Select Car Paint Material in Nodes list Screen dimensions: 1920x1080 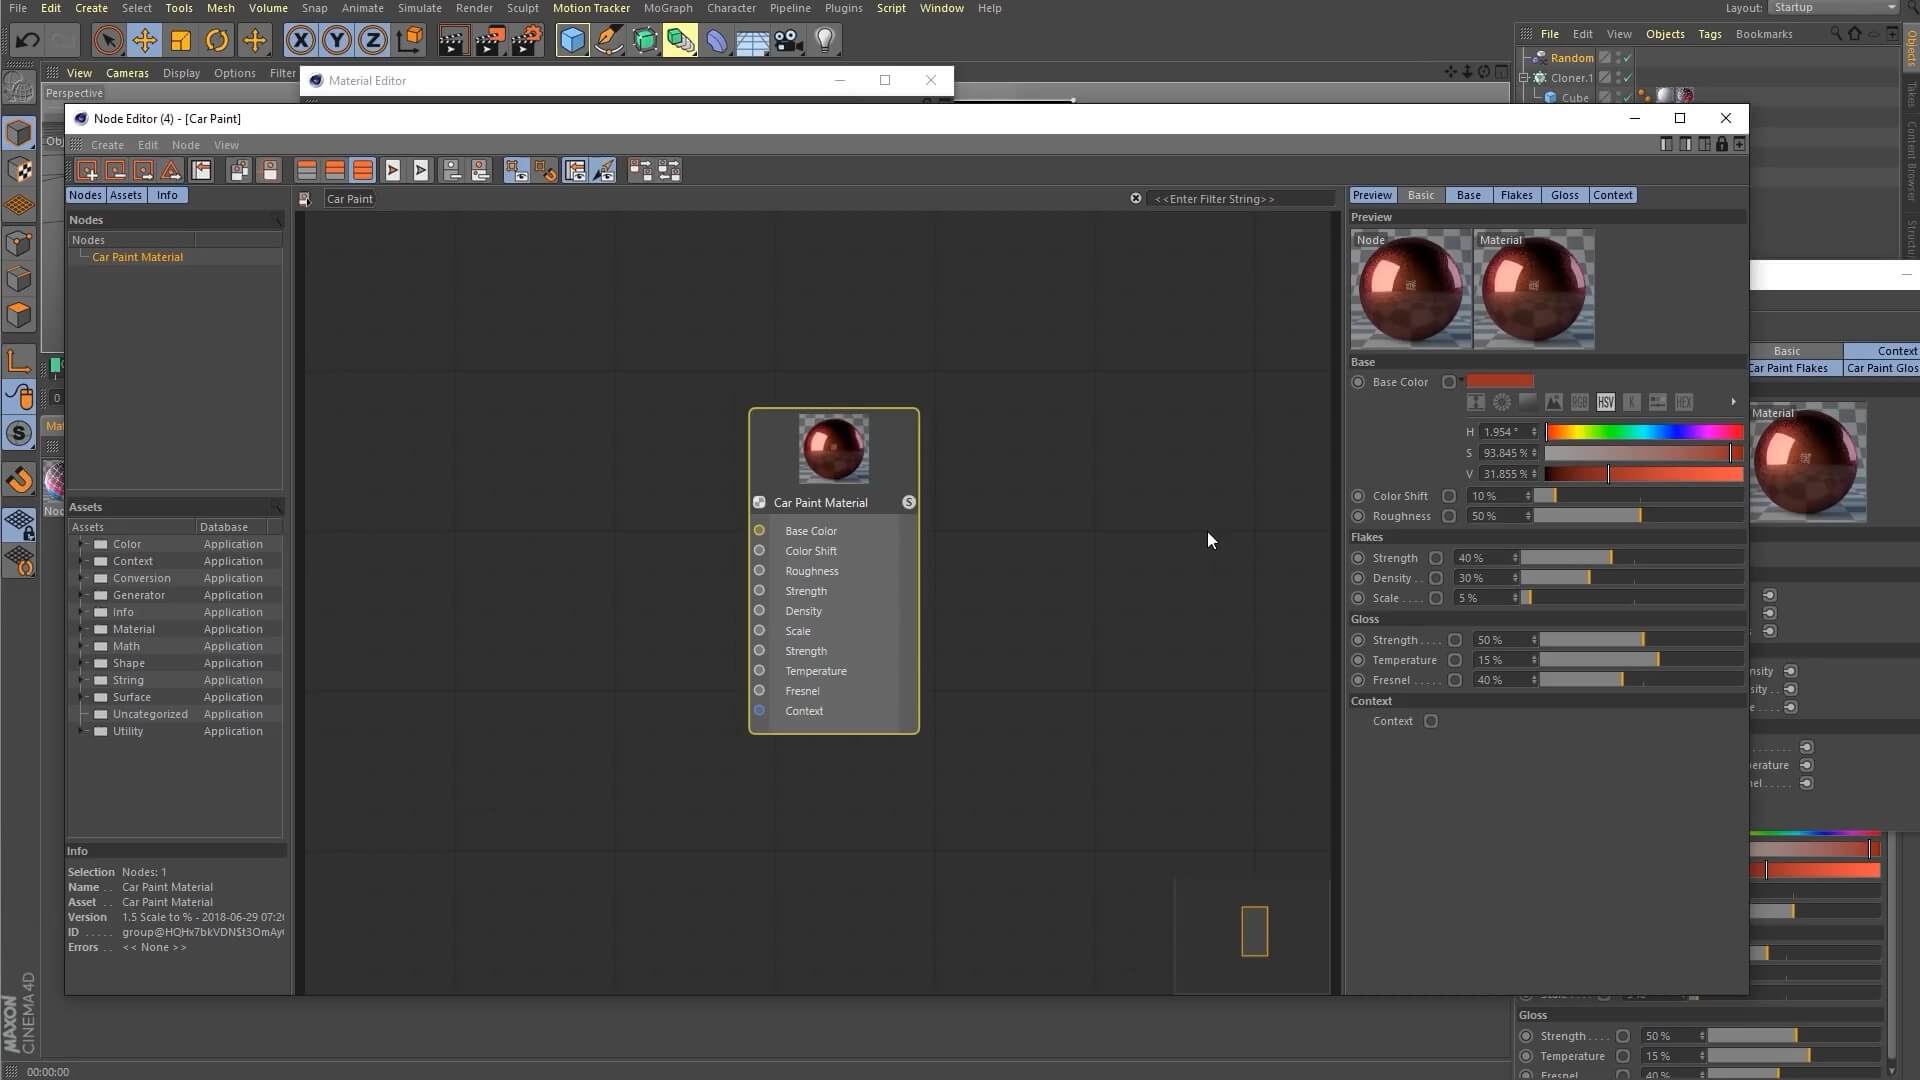tap(137, 257)
